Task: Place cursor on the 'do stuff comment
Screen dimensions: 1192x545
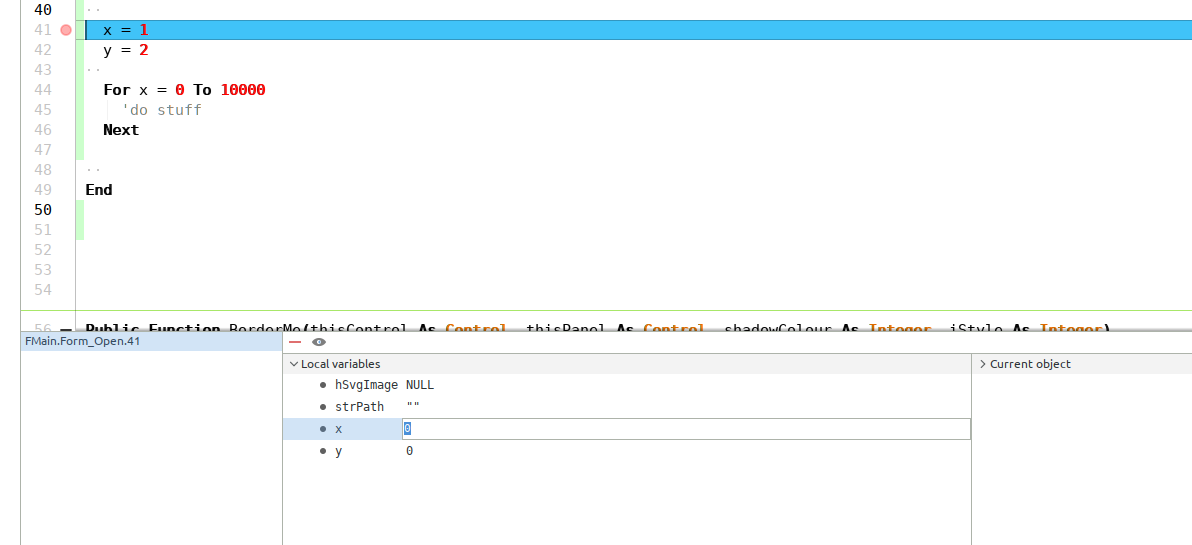Action: tap(162, 110)
